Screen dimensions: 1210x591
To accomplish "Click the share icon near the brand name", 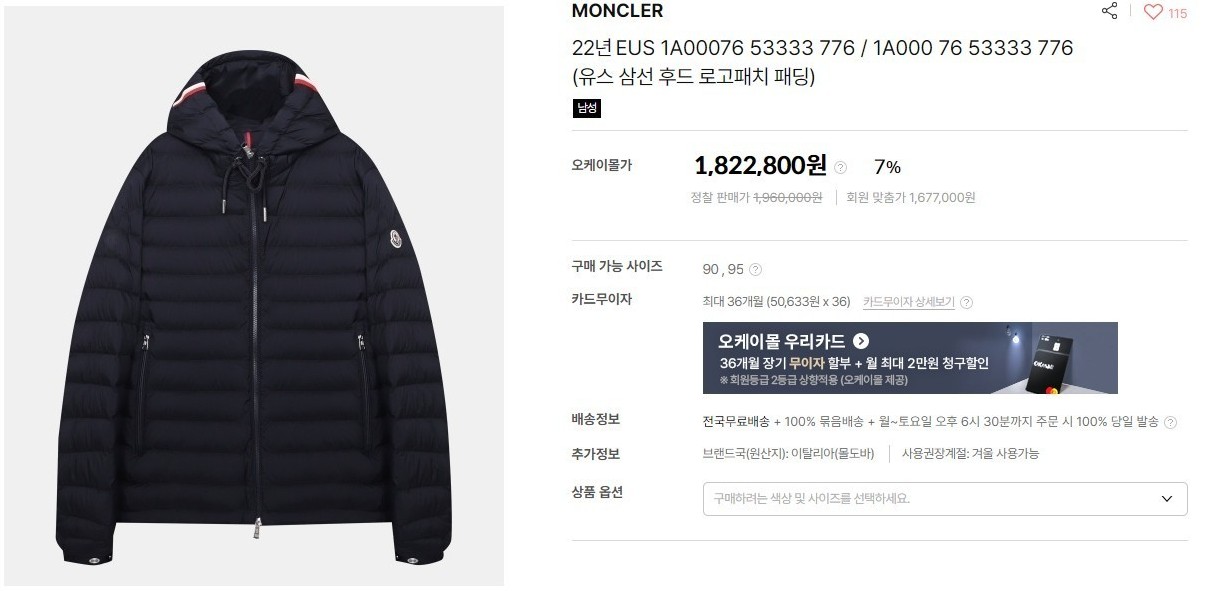I will tap(1109, 12).
